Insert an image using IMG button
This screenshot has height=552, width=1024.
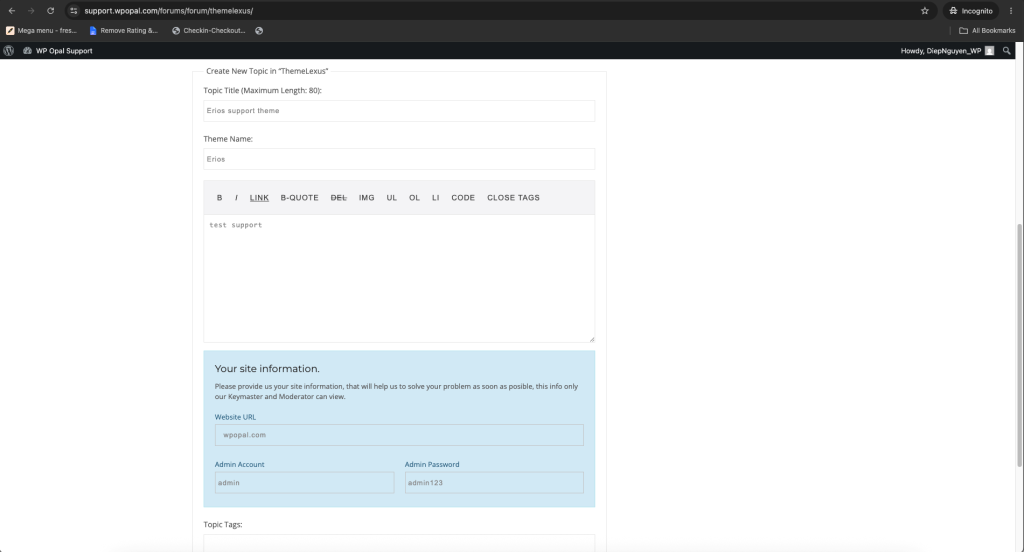(x=366, y=197)
